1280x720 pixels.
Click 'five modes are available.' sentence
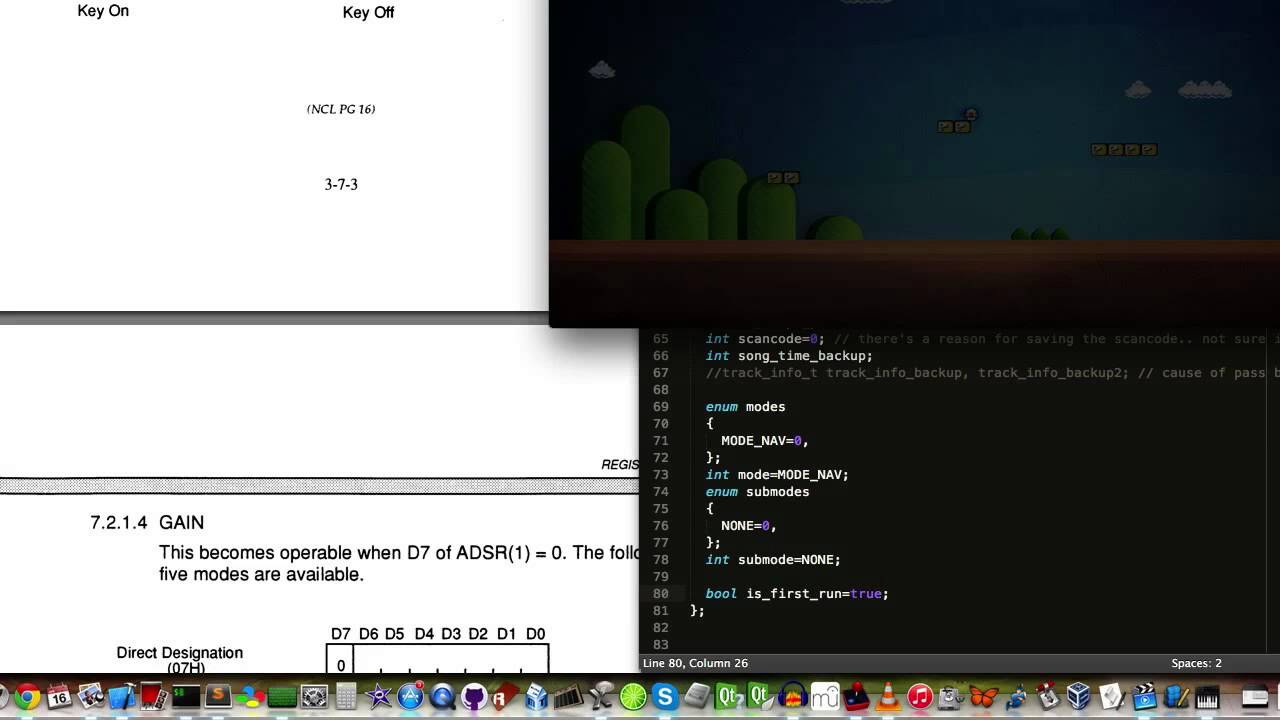pos(261,575)
